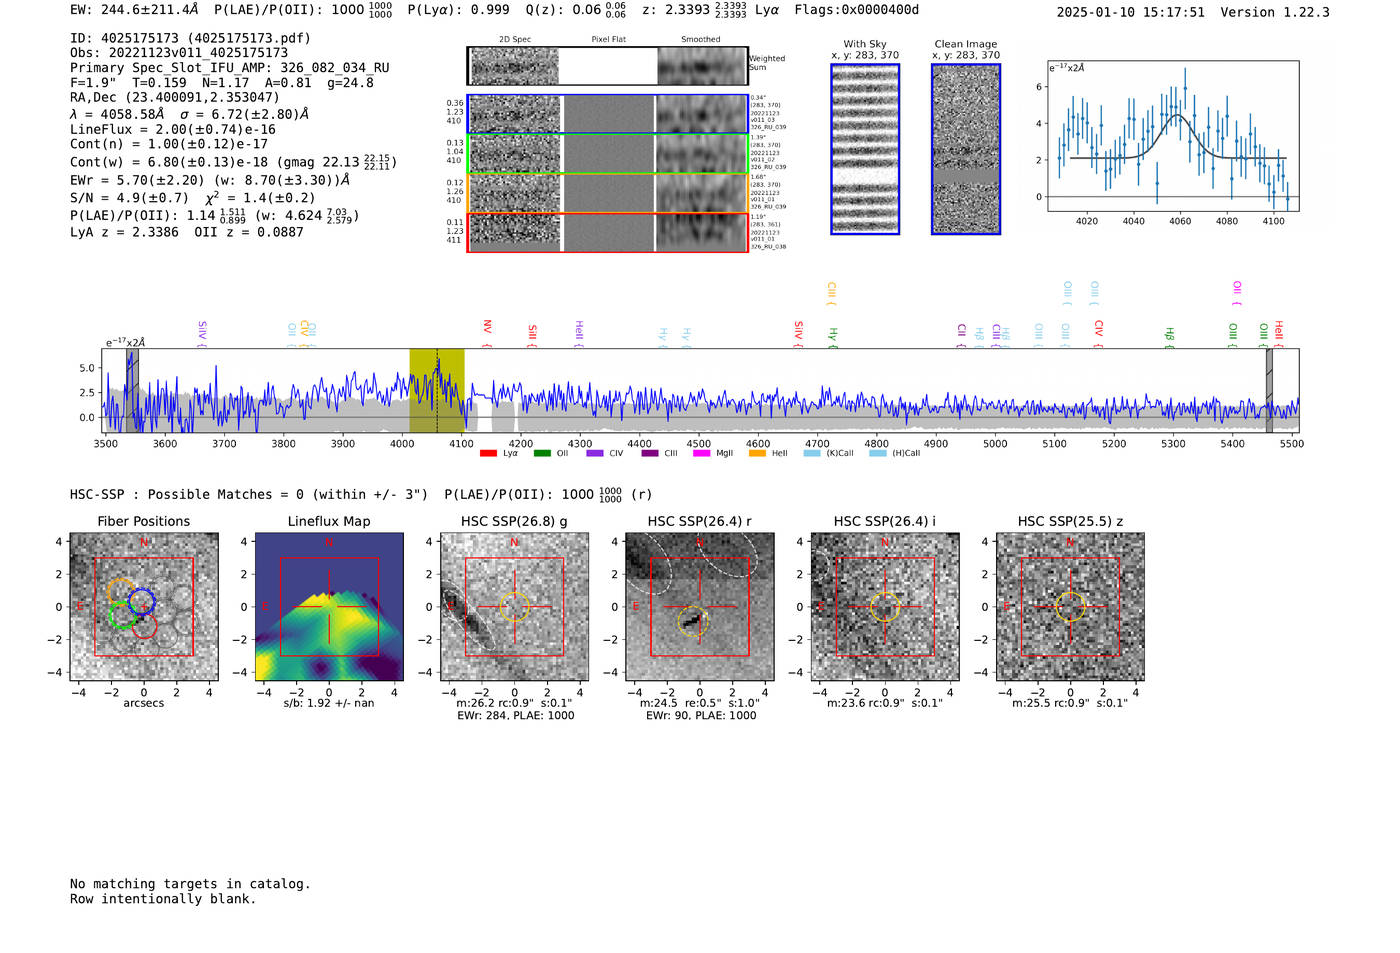Click the P(LAE)/P(OII): 1.14 line
Screen dimensions: 1400x953
pyautogui.click(x=215, y=215)
